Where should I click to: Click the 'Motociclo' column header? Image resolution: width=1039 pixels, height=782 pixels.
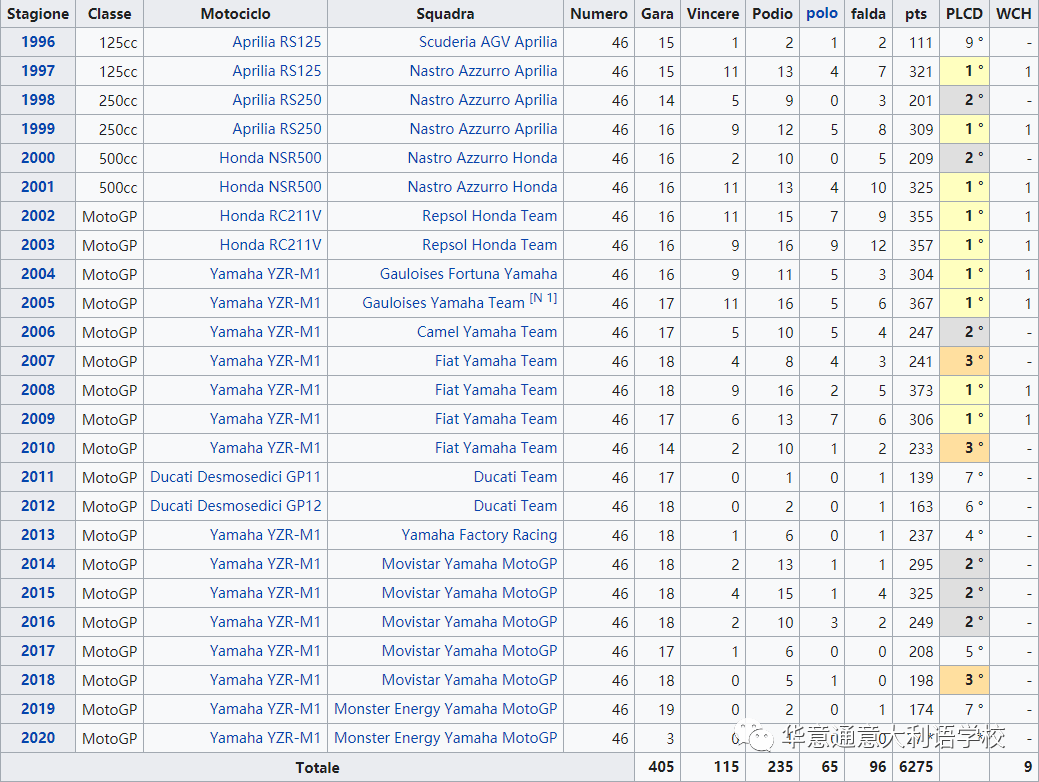235,13
